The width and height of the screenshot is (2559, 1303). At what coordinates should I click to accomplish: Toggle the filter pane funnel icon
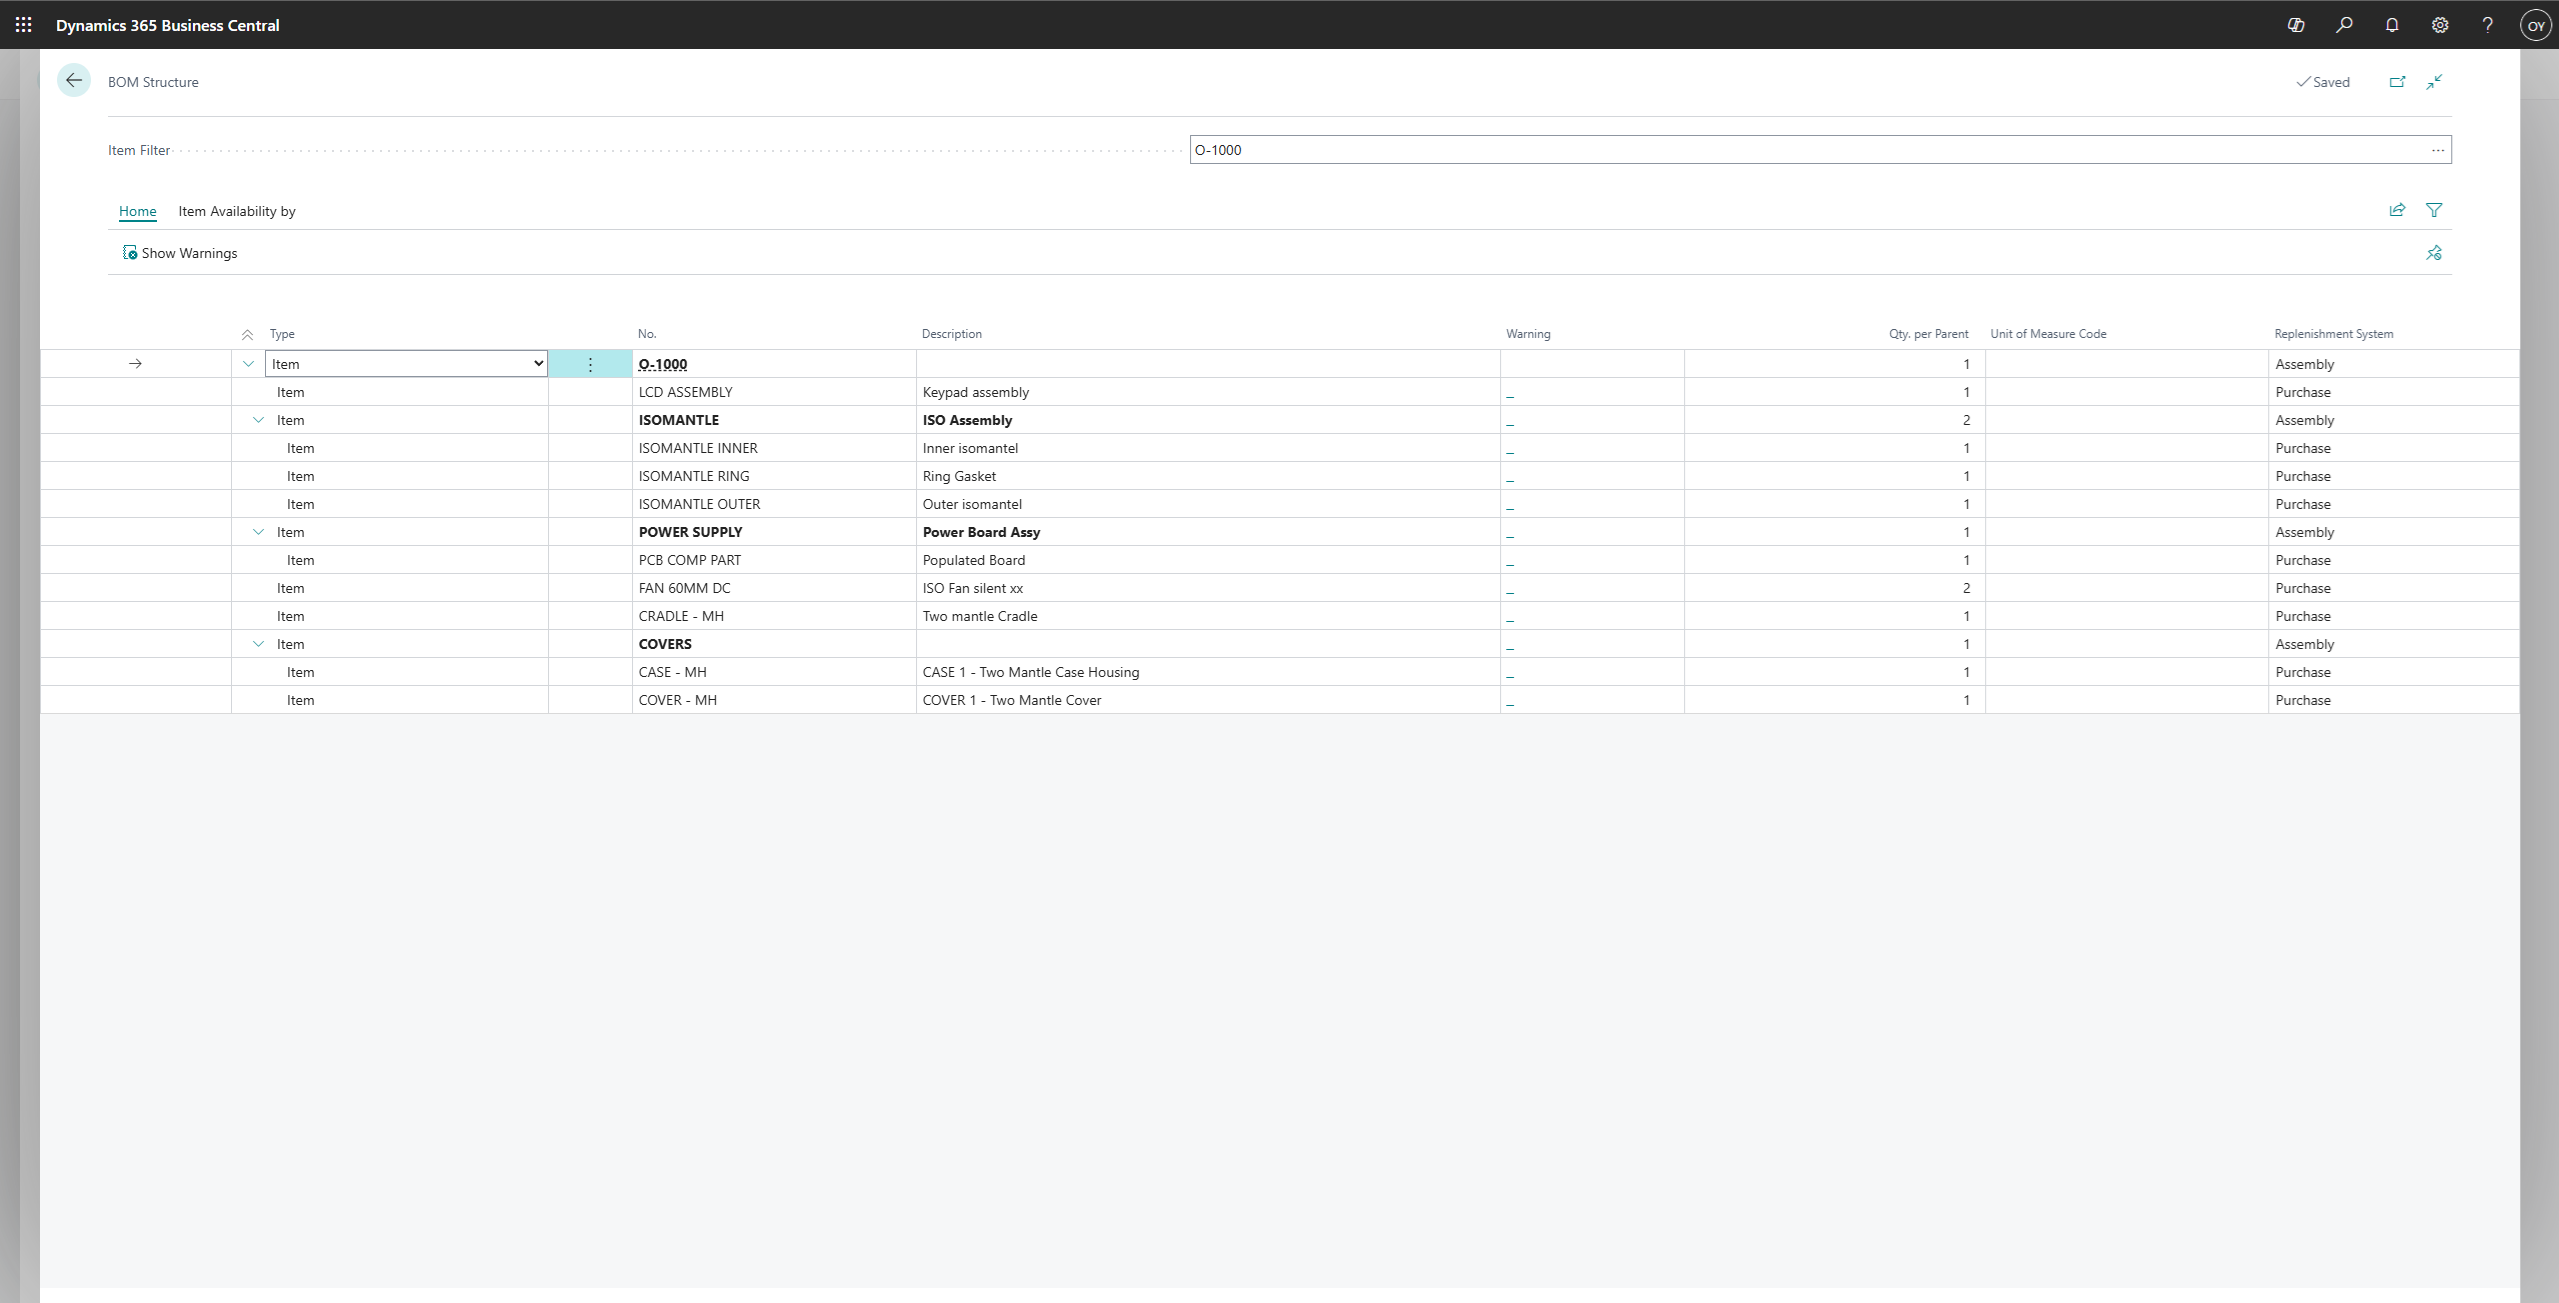[2434, 210]
